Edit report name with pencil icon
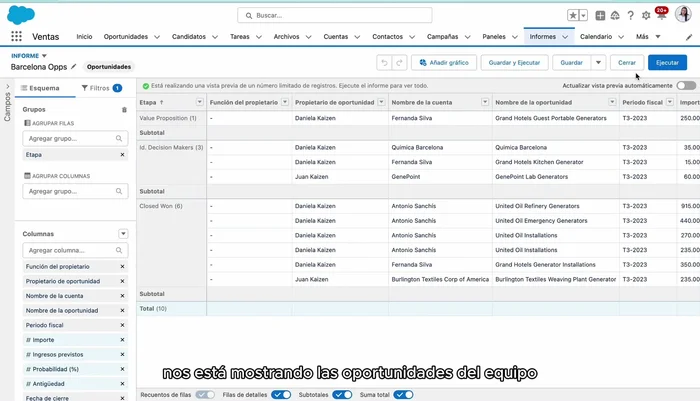This screenshot has height=401, width=700. tap(73, 67)
